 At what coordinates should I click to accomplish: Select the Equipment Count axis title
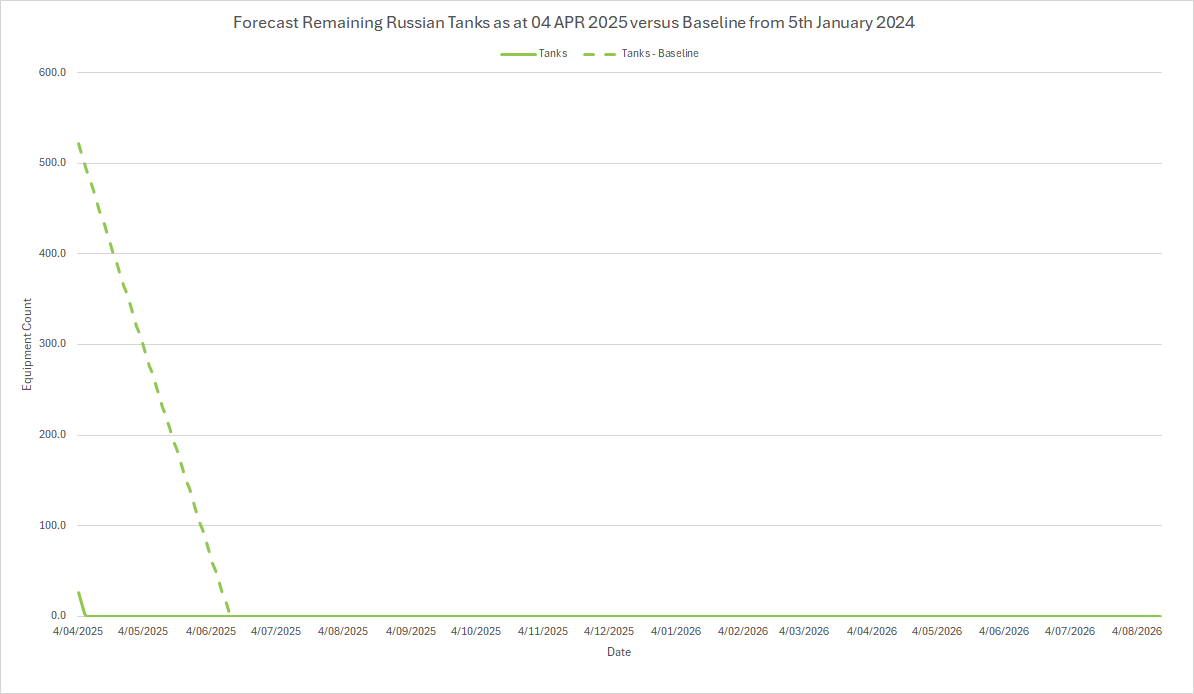point(28,344)
